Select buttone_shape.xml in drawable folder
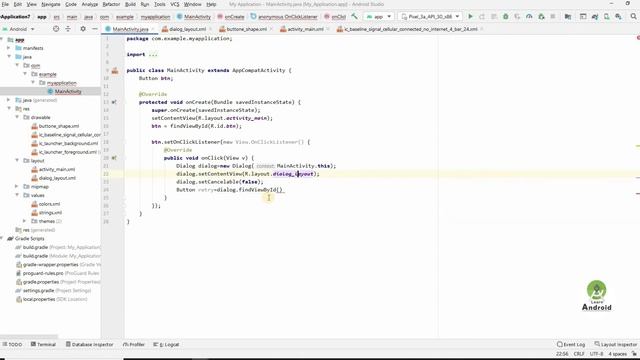Image resolution: width=640 pixels, height=360 pixels. [59, 126]
